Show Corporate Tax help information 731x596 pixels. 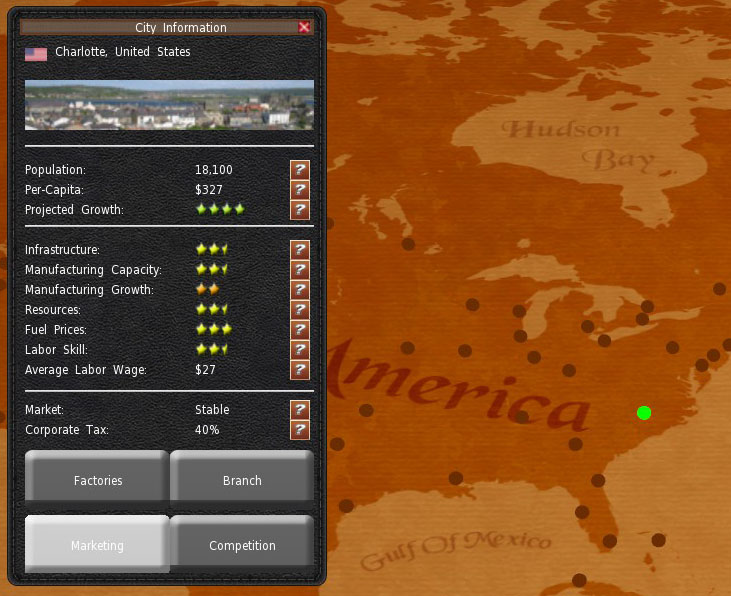[x=299, y=430]
